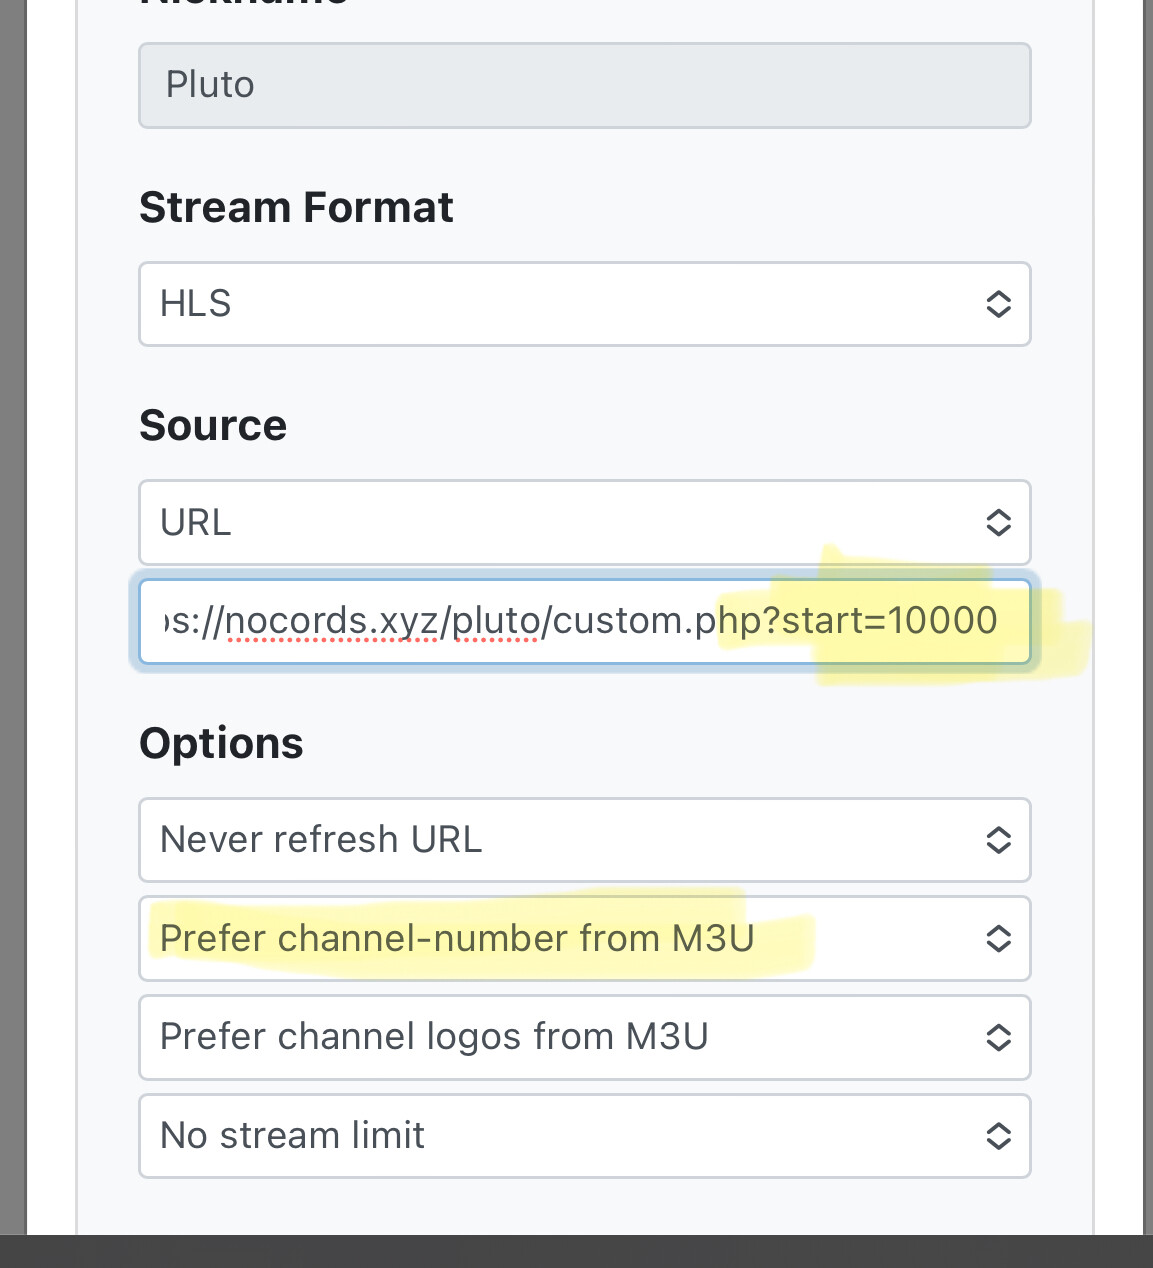Screen dimensions: 1153x1268
Task: Place cursor on start=10000 in the URL
Action: pos(889,621)
